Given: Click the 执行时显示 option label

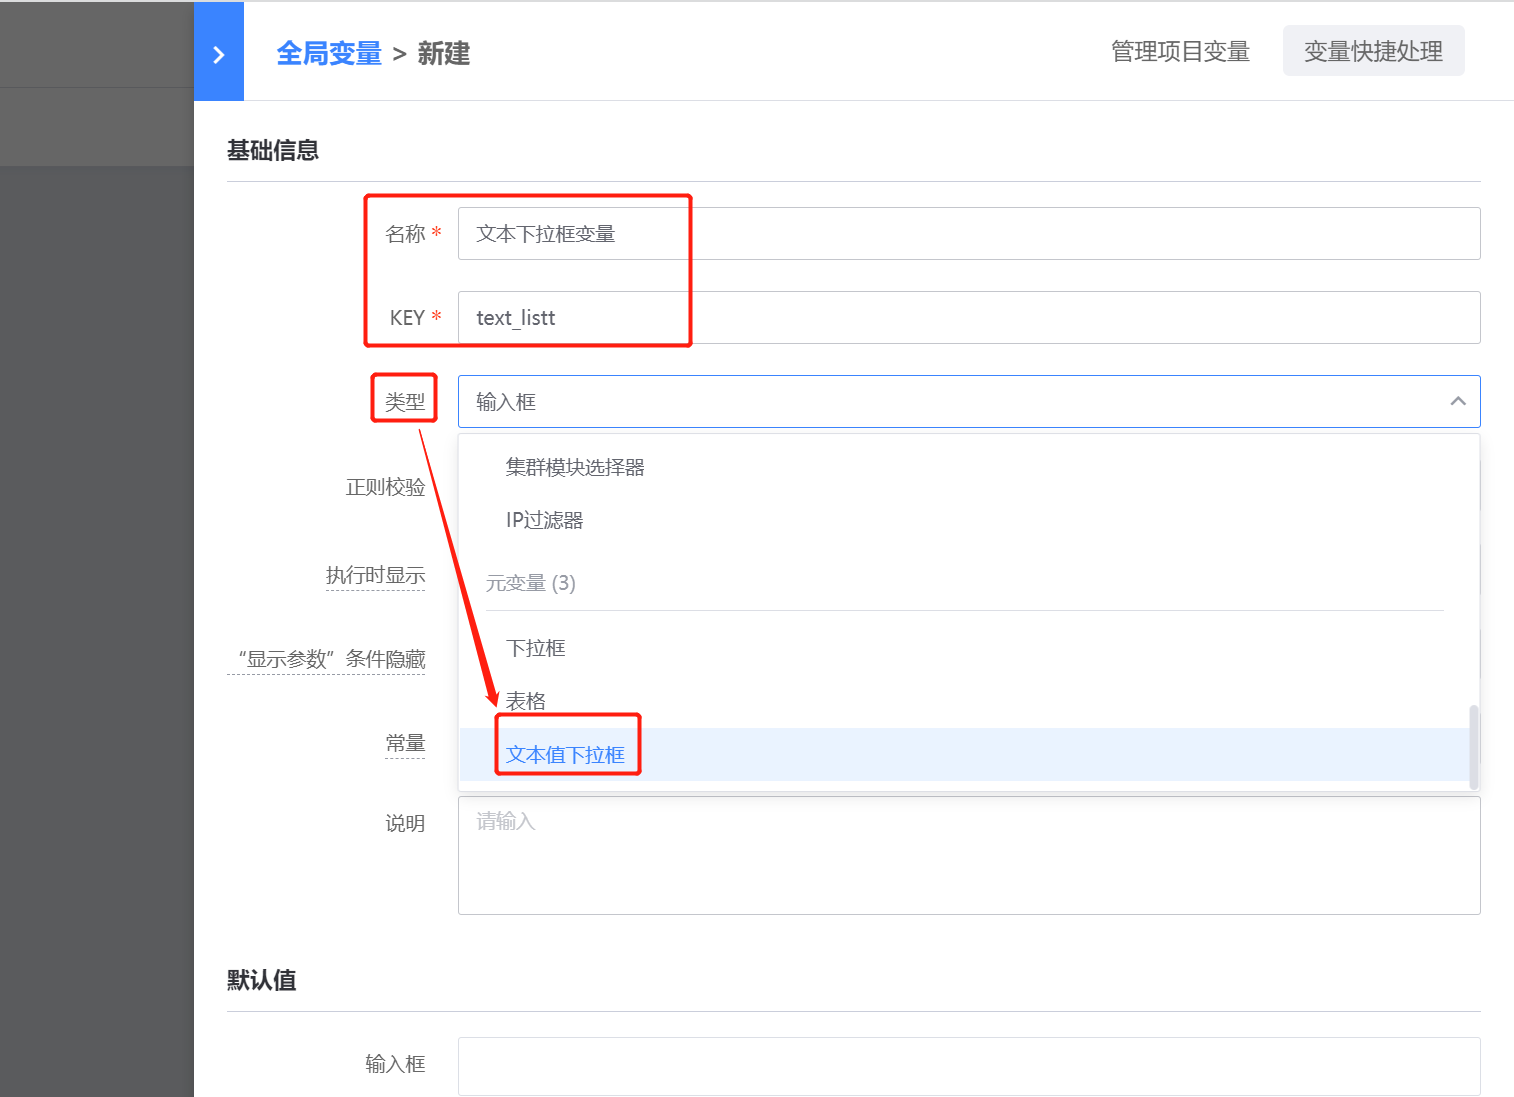Looking at the screenshot, I should [376, 575].
